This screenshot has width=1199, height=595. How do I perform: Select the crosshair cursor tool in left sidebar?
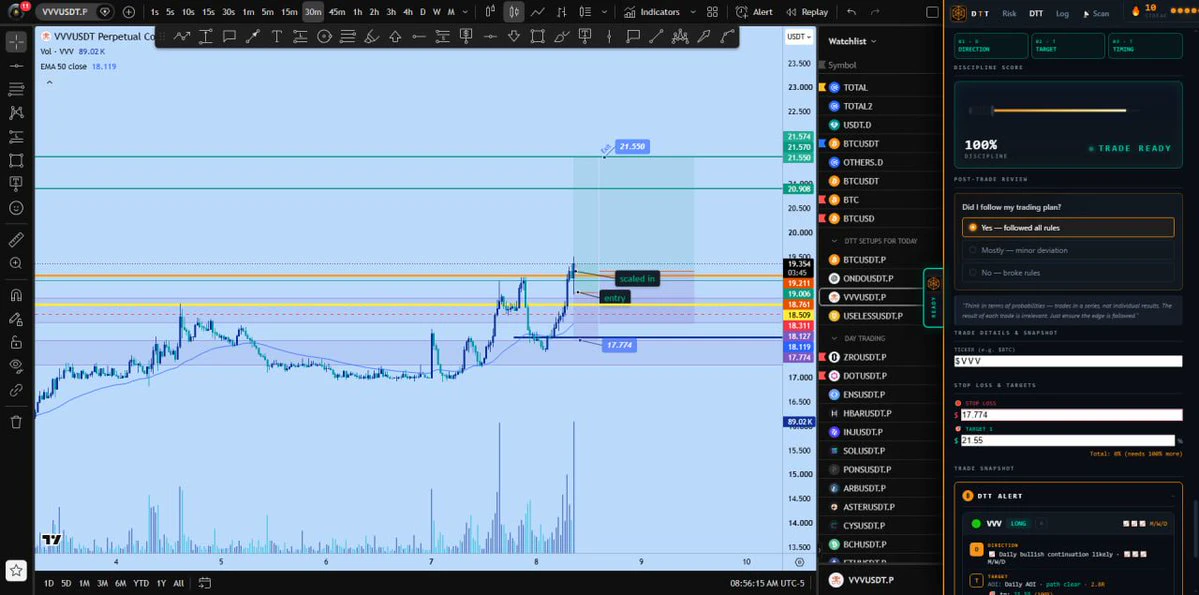16,42
